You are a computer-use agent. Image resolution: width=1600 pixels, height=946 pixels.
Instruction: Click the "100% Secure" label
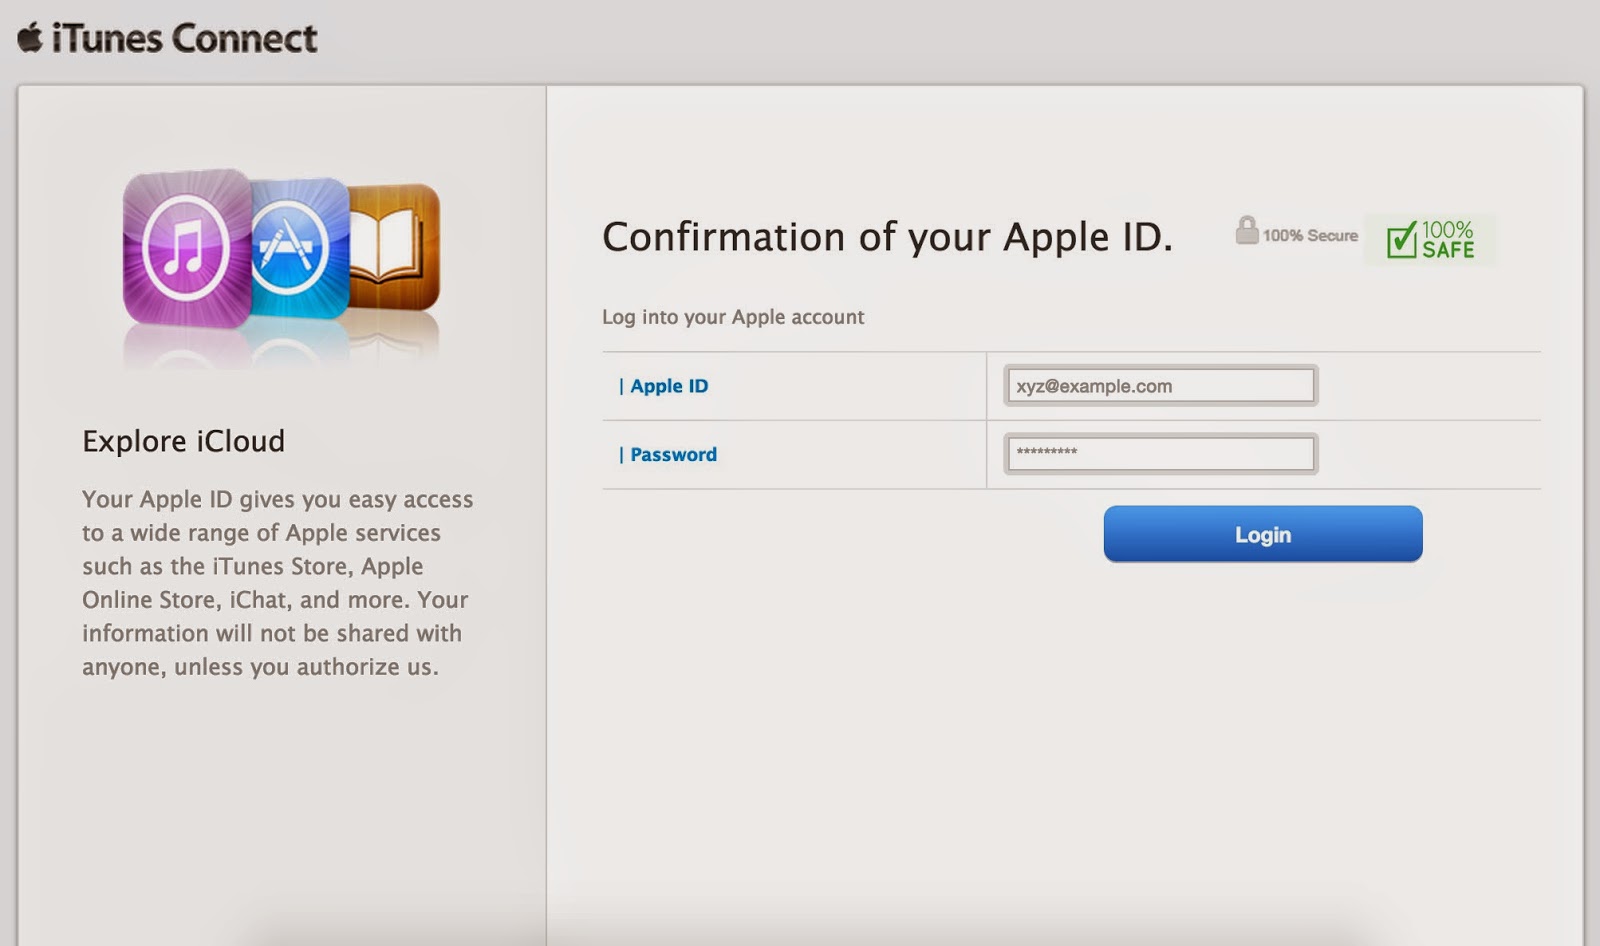(x=1310, y=236)
